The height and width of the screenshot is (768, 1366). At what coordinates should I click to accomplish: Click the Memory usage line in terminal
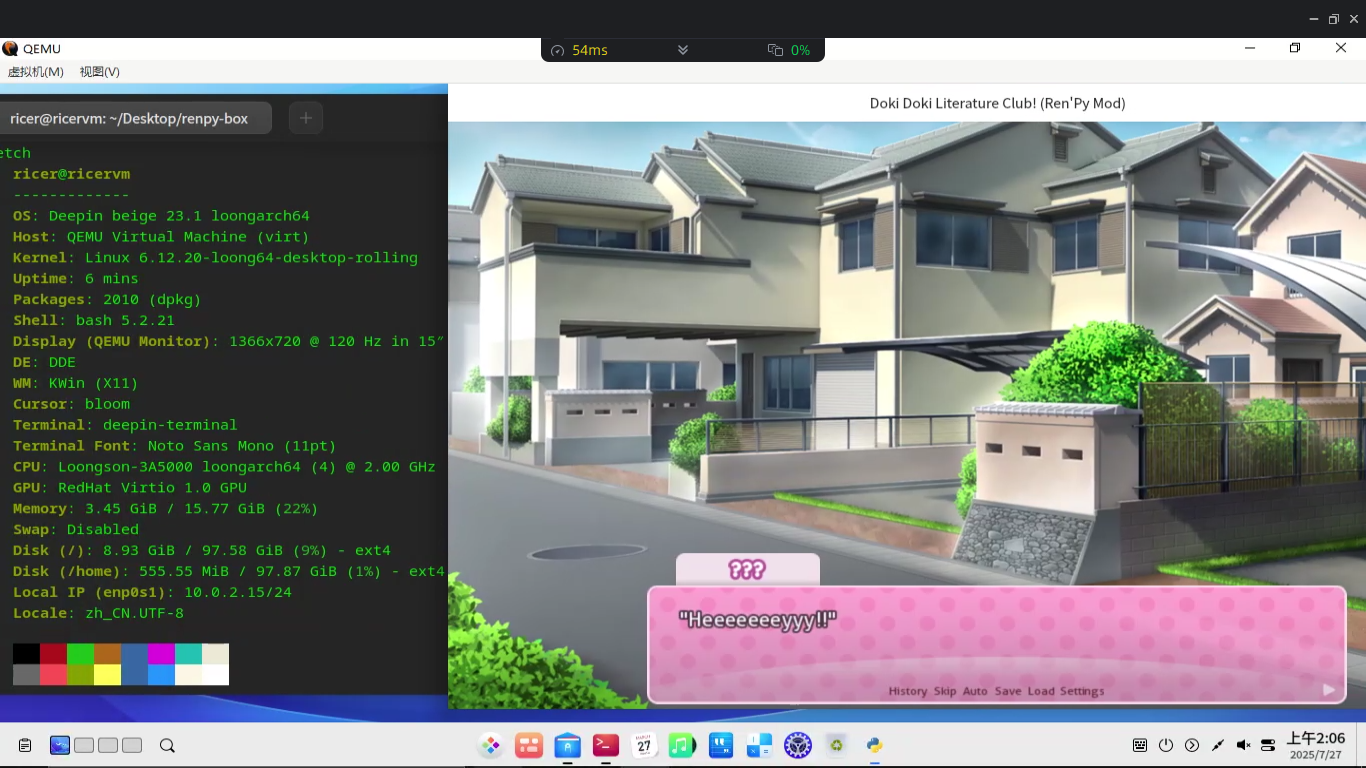point(165,509)
